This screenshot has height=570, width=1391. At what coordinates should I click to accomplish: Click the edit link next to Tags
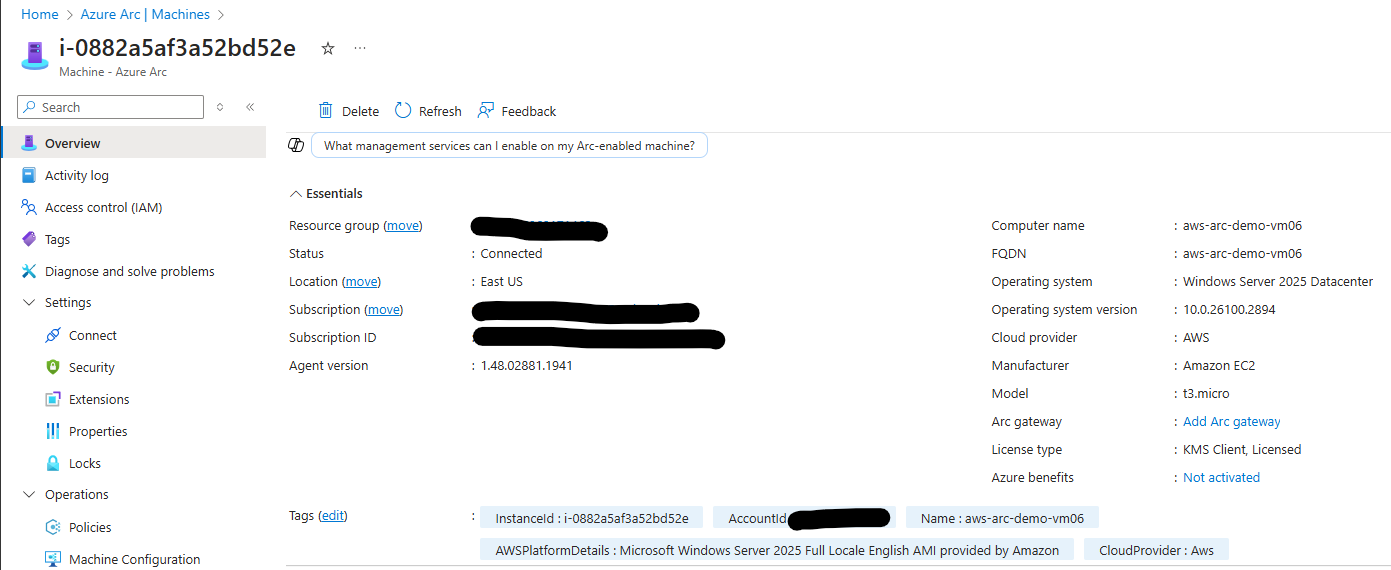coord(333,516)
